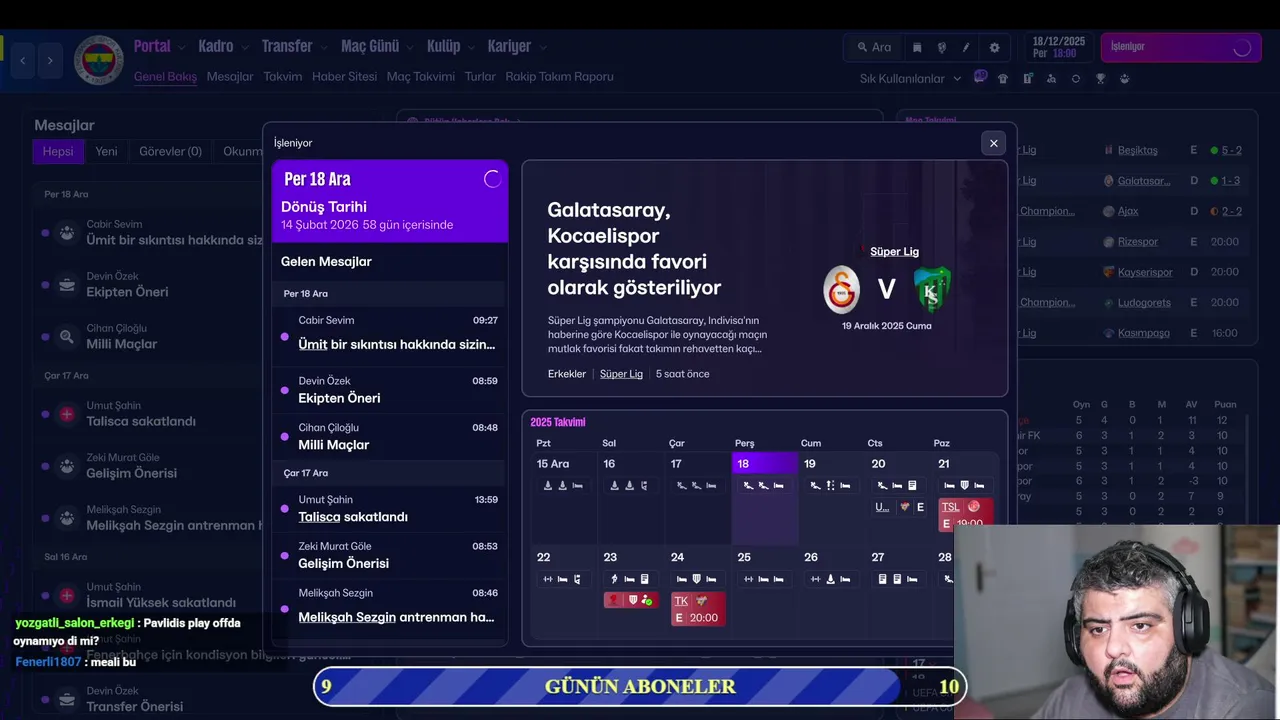Screen dimensions: 1280x720
Task: Select the Yeni filter in Mesajlar panel
Action: click(106, 152)
